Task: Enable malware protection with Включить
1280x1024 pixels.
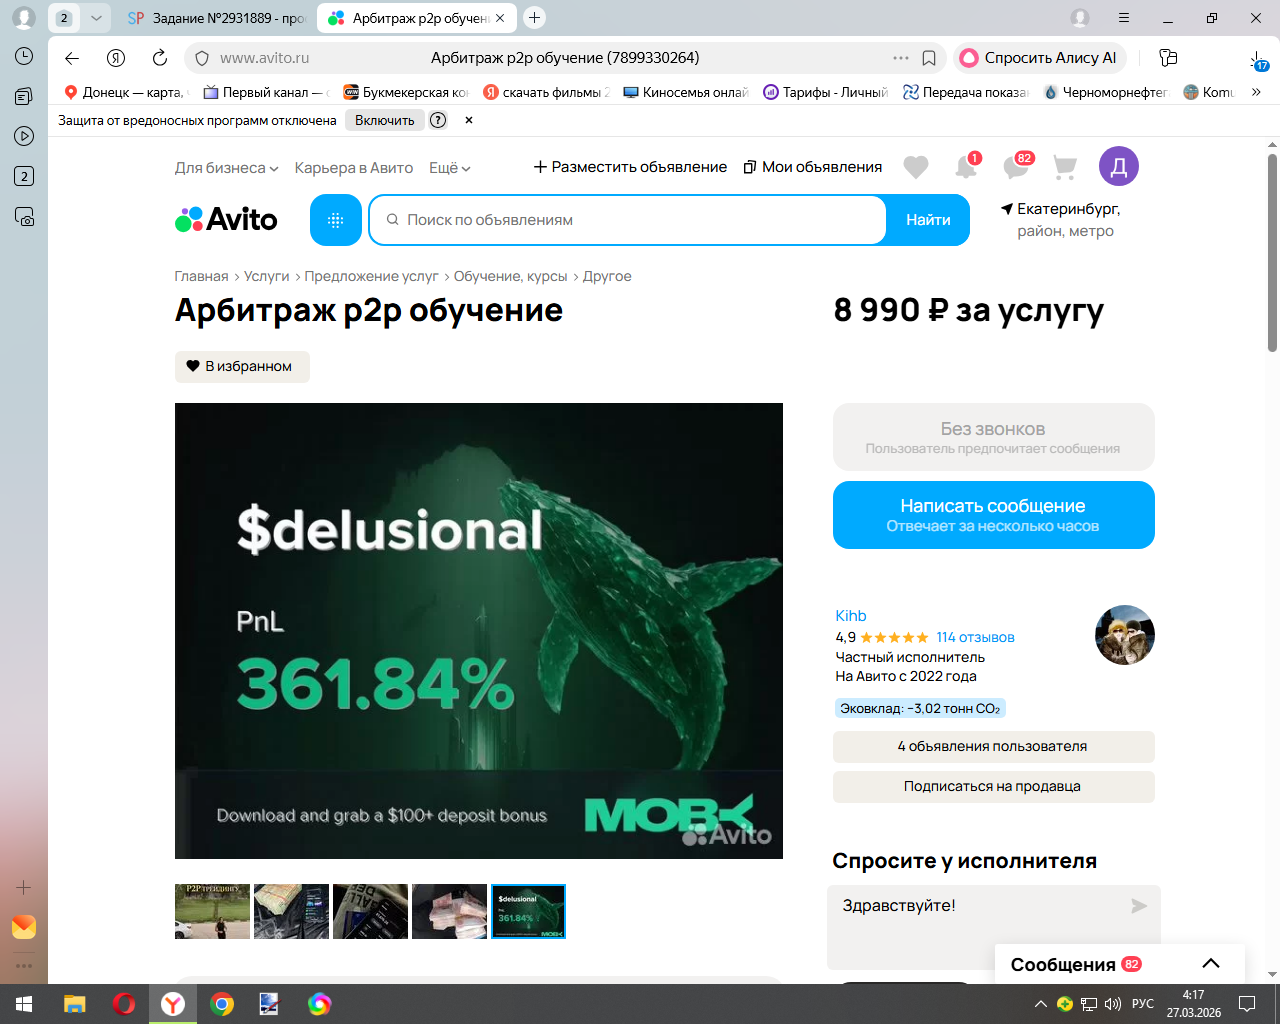Action: tap(385, 120)
